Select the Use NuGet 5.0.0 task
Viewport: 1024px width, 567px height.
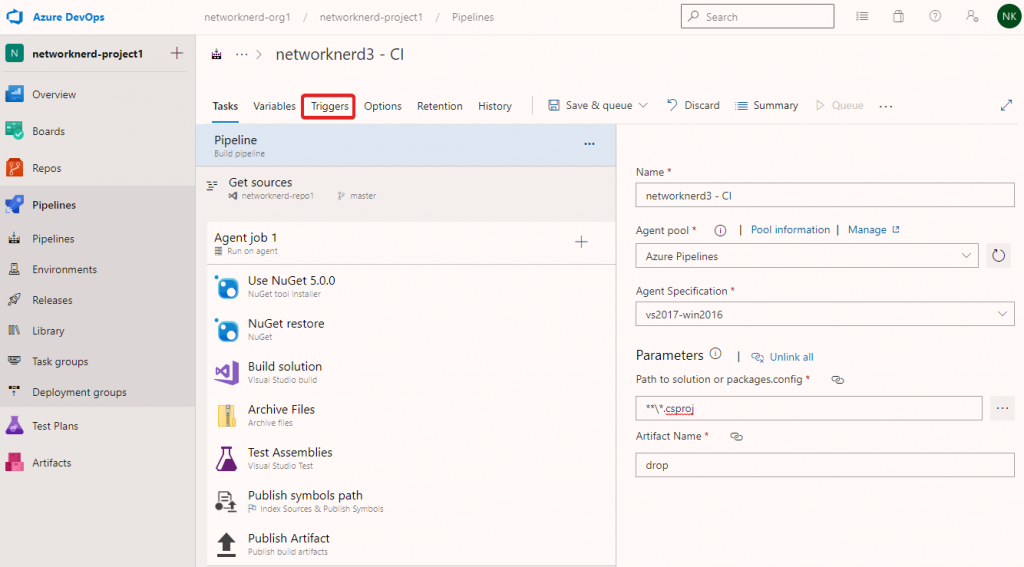pyautogui.click(x=411, y=287)
